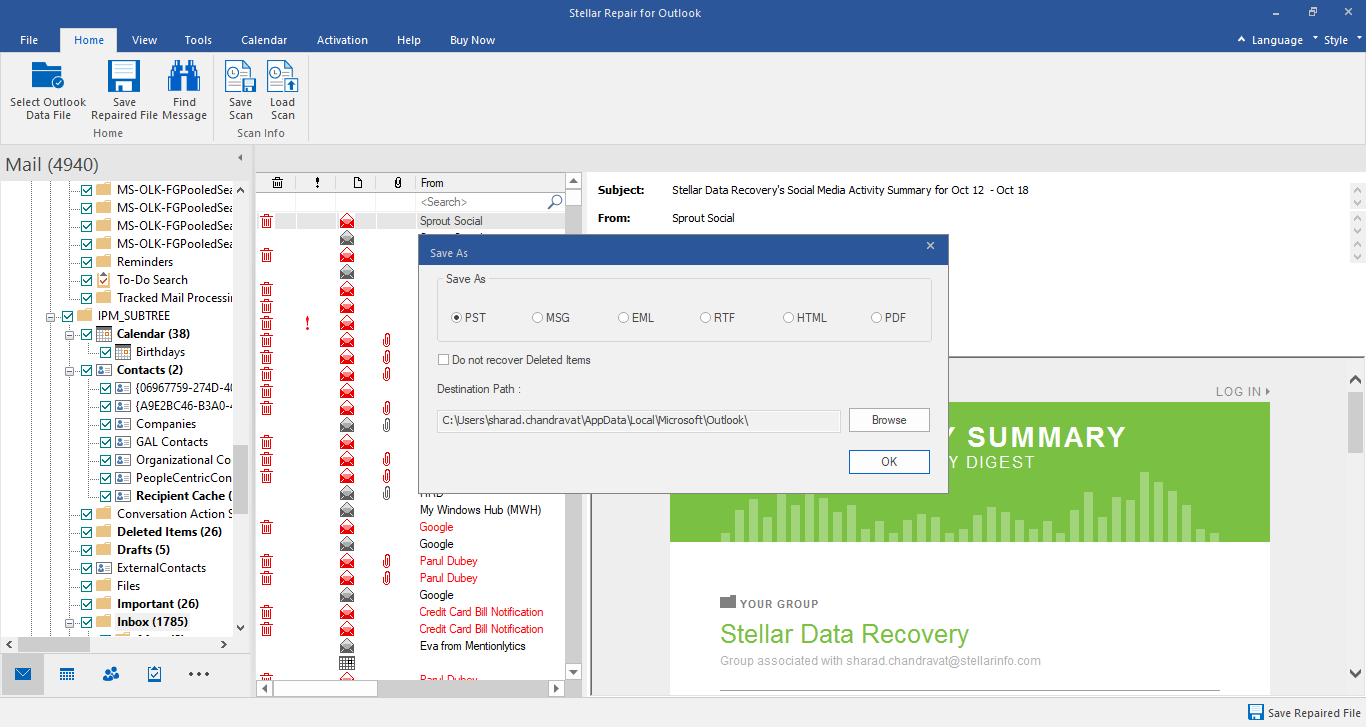Click the envelope icon in Sprout Social row
The image size is (1366, 727).
tap(347, 221)
